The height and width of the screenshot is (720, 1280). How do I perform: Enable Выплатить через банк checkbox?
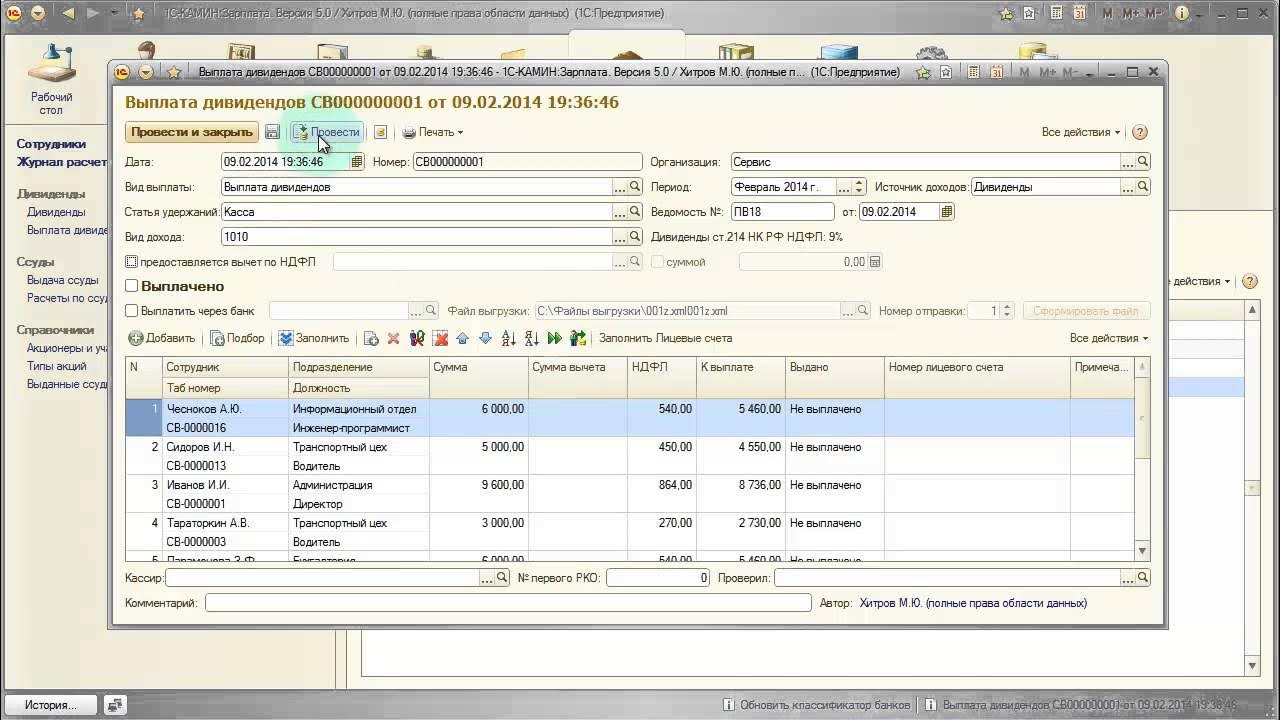pyautogui.click(x=131, y=311)
